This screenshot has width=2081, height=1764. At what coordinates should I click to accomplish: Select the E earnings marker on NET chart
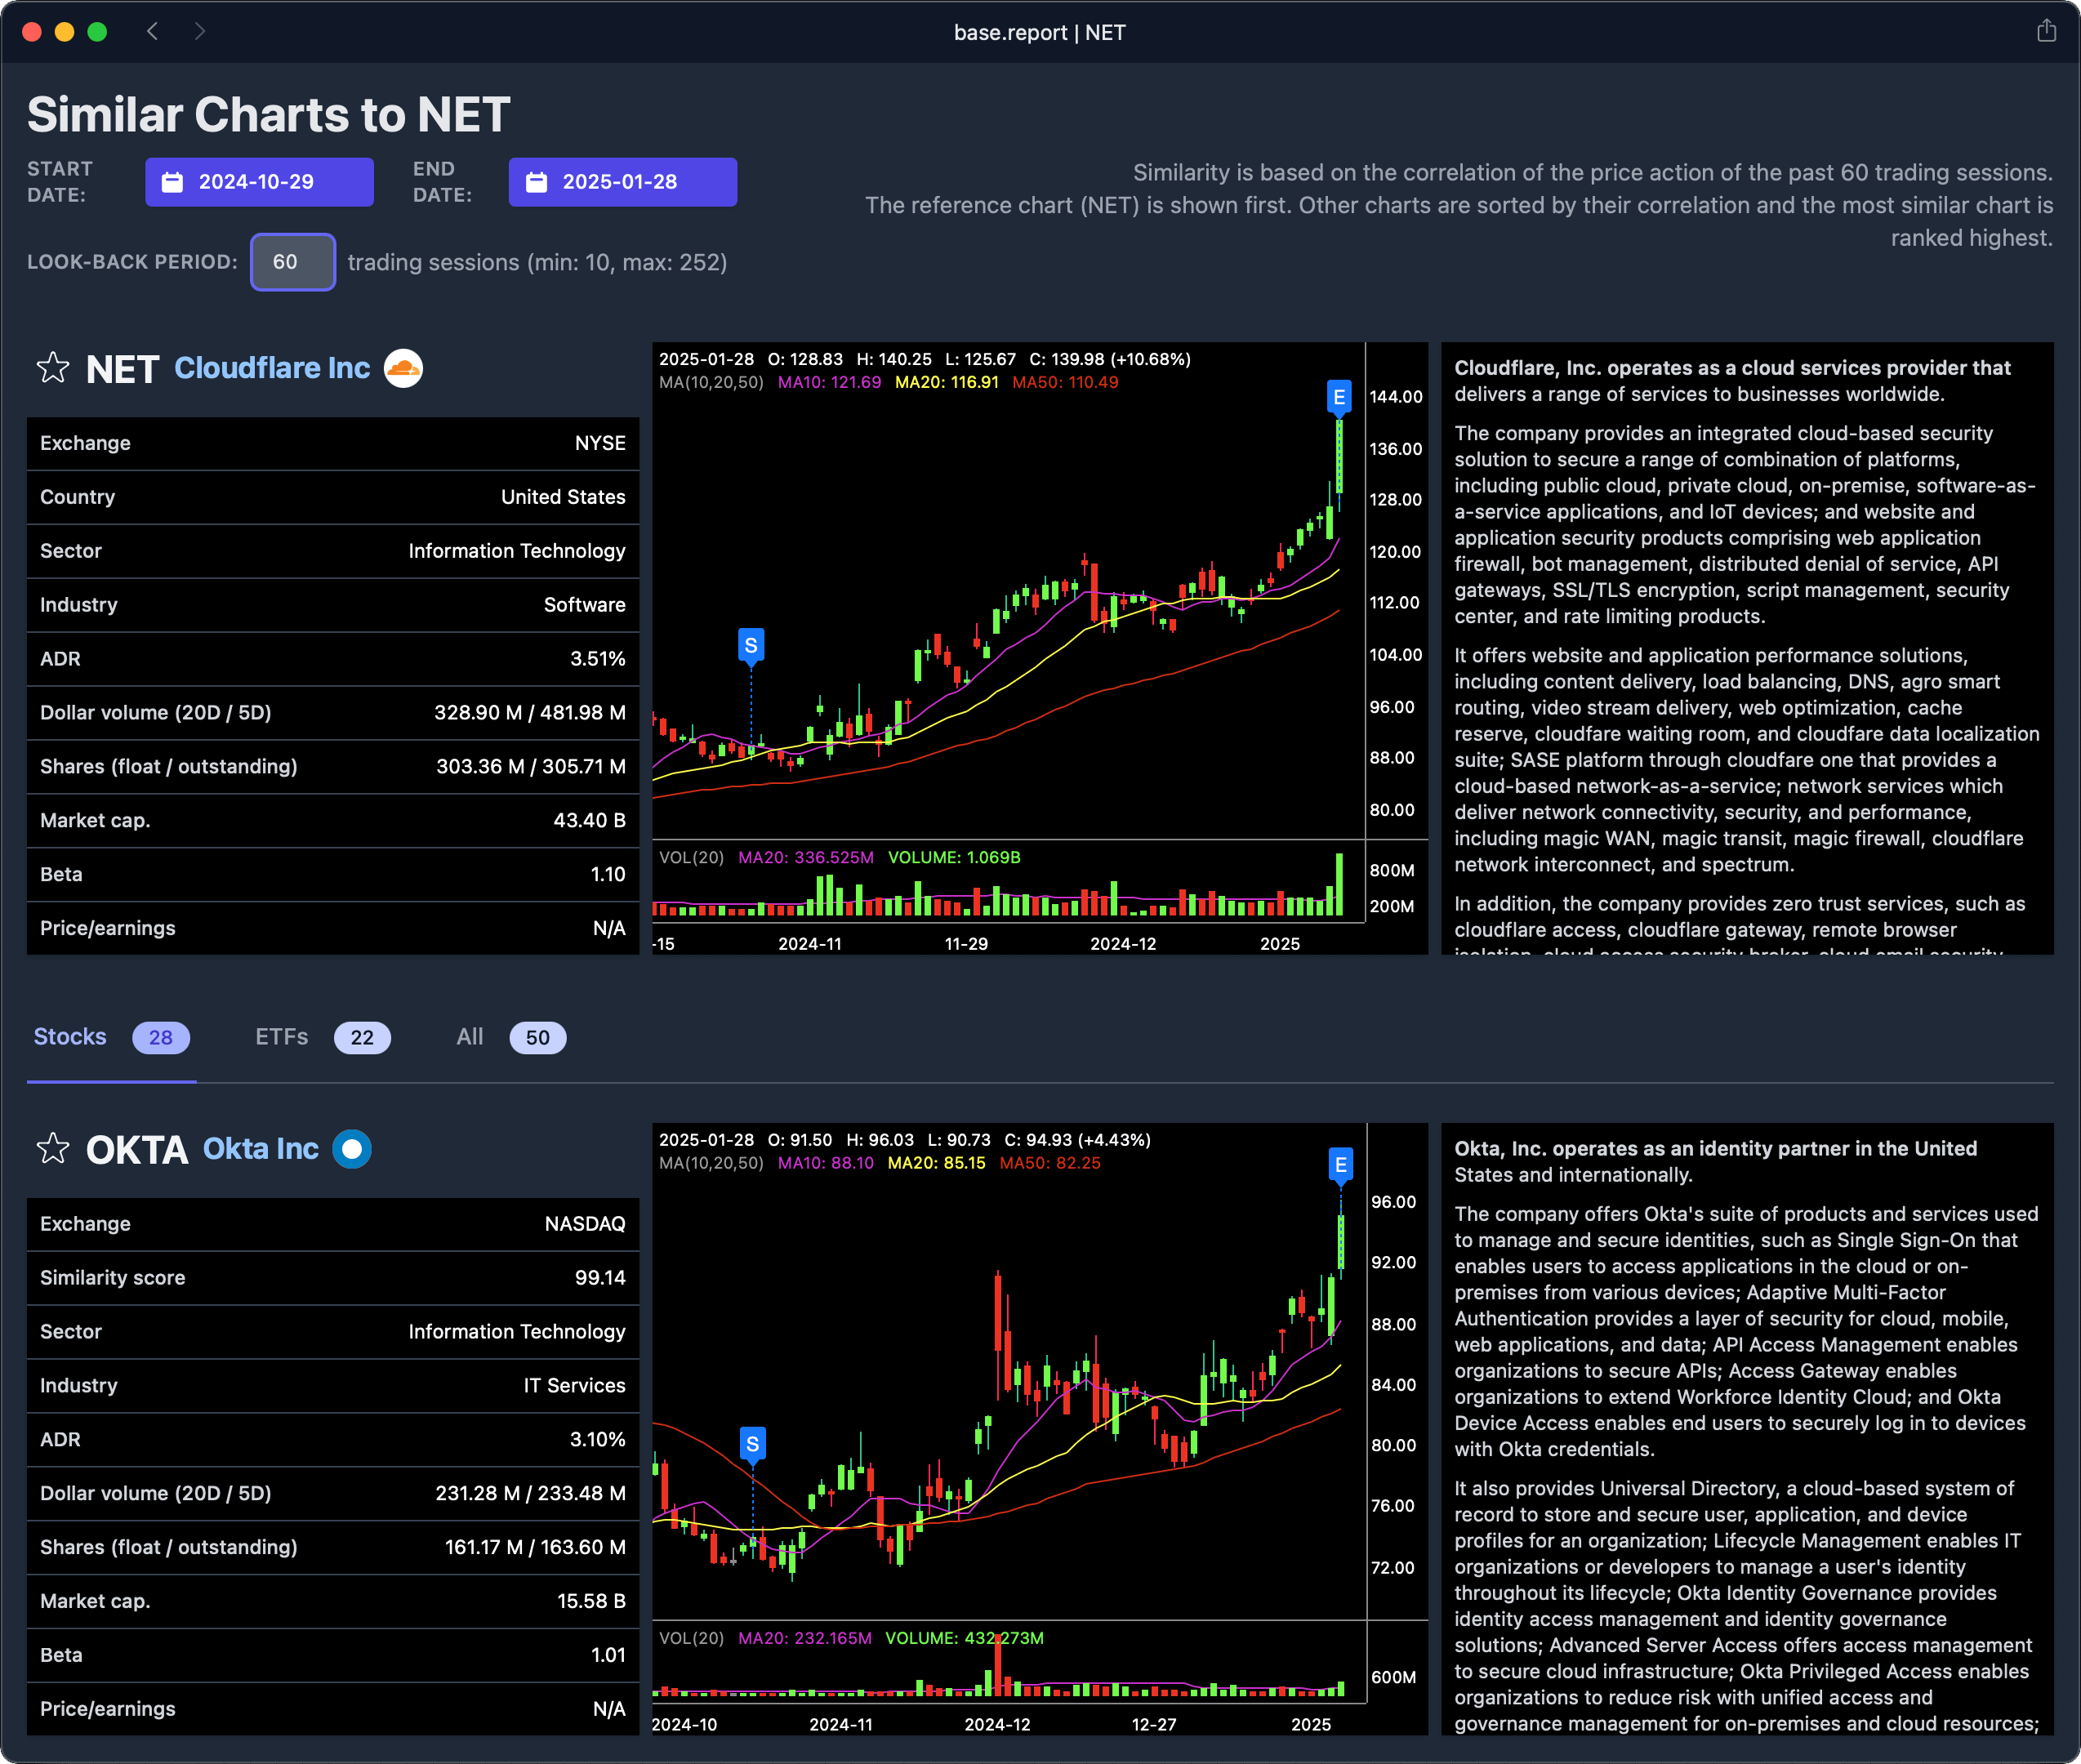point(1339,397)
